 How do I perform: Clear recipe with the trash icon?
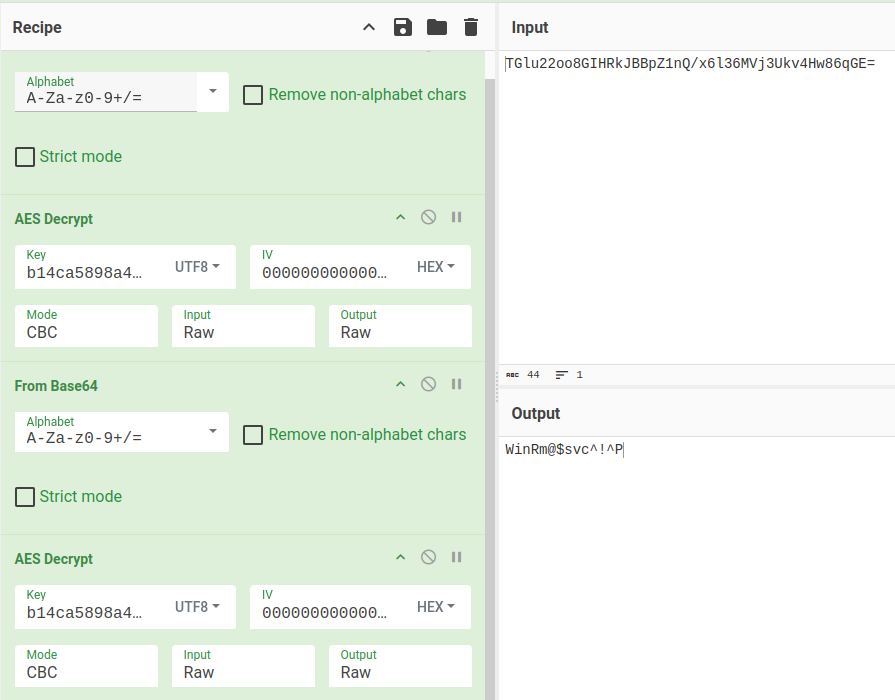471,28
